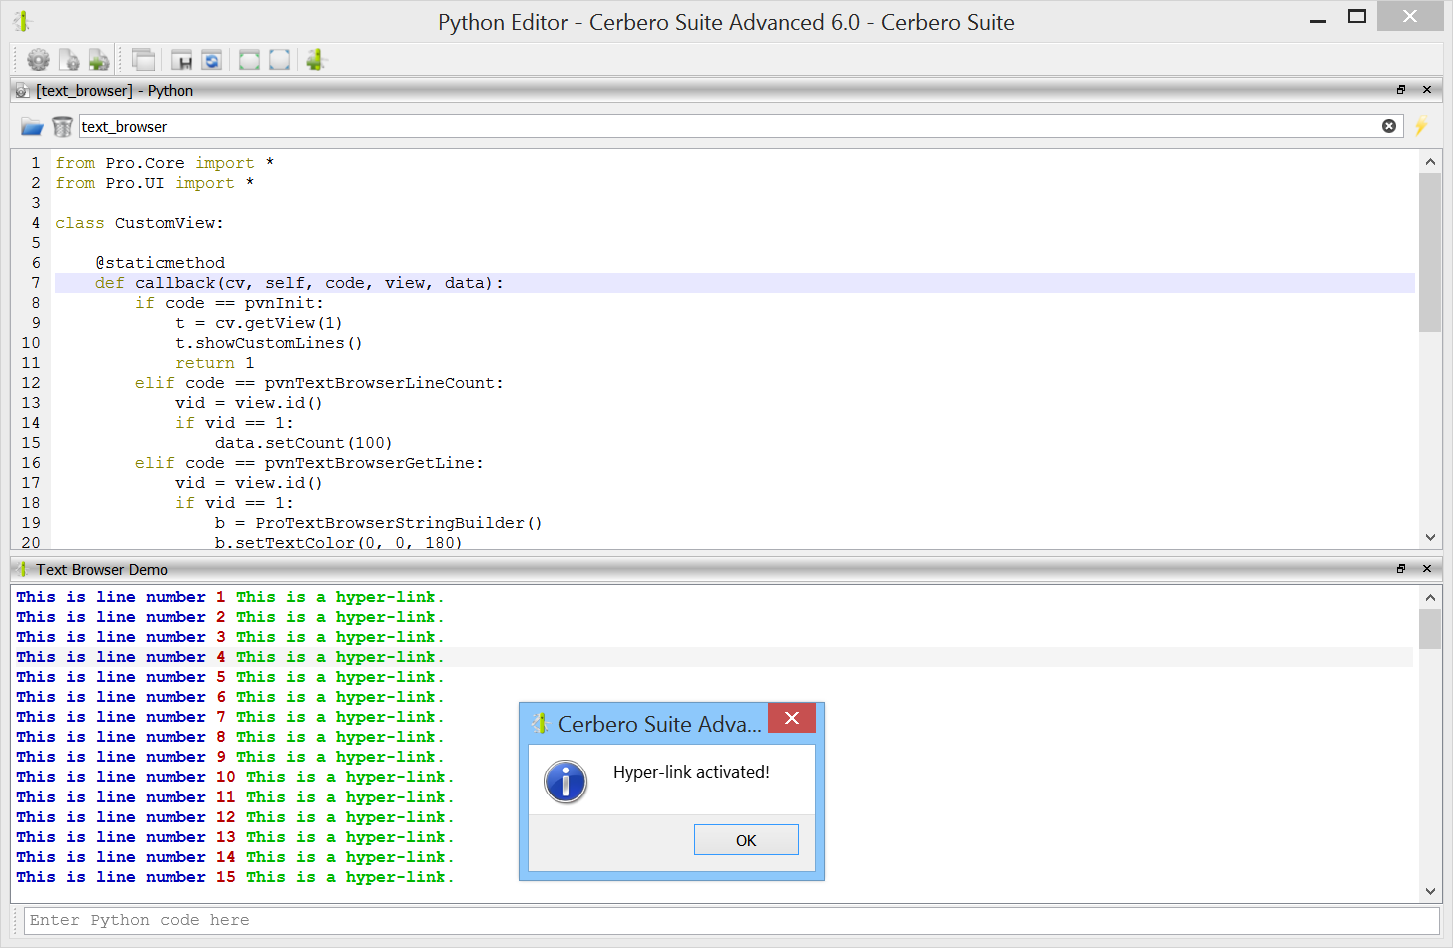
Task: Float the [text_browser] Python panel
Action: click(x=1401, y=90)
